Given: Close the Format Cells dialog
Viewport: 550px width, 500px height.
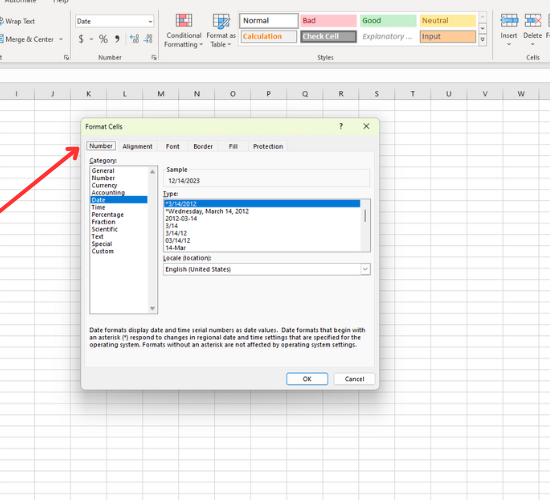Looking at the screenshot, I should pos(366,126).
